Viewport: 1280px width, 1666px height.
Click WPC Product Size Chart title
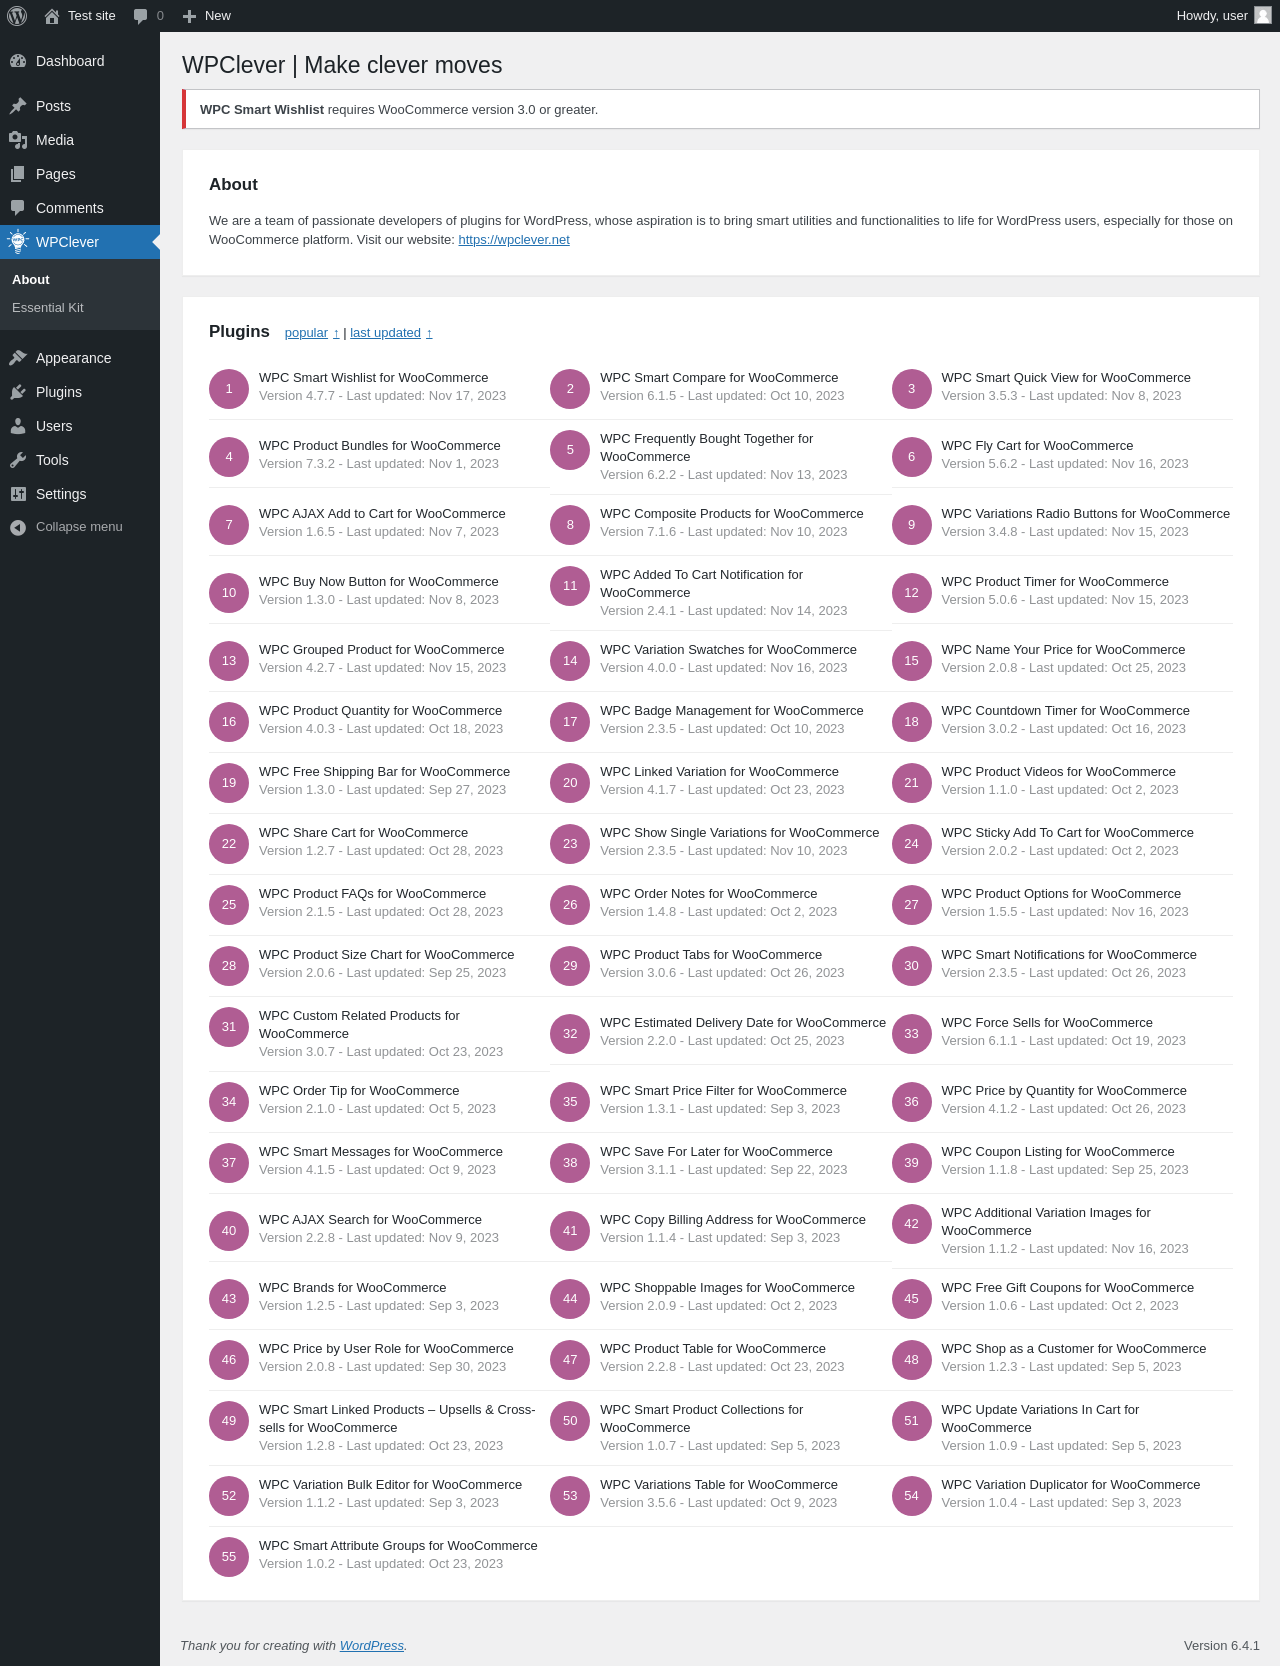pos(387,955)
